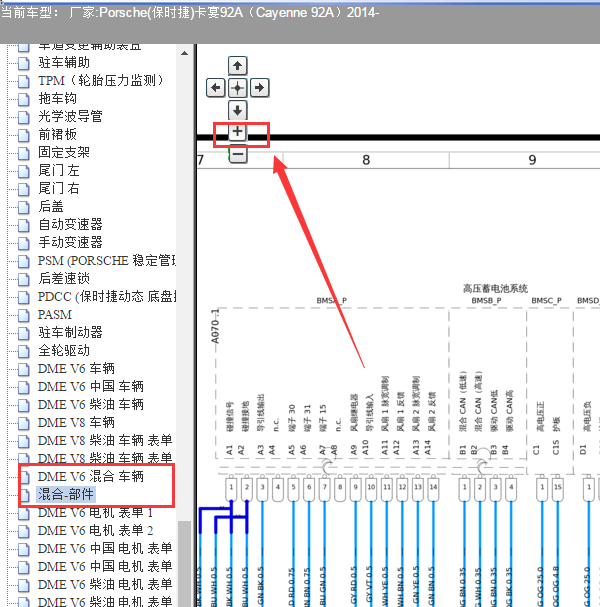Click the document icon beside 拖车钩
The height and width of the screenshot is (607, 600).
24,99
